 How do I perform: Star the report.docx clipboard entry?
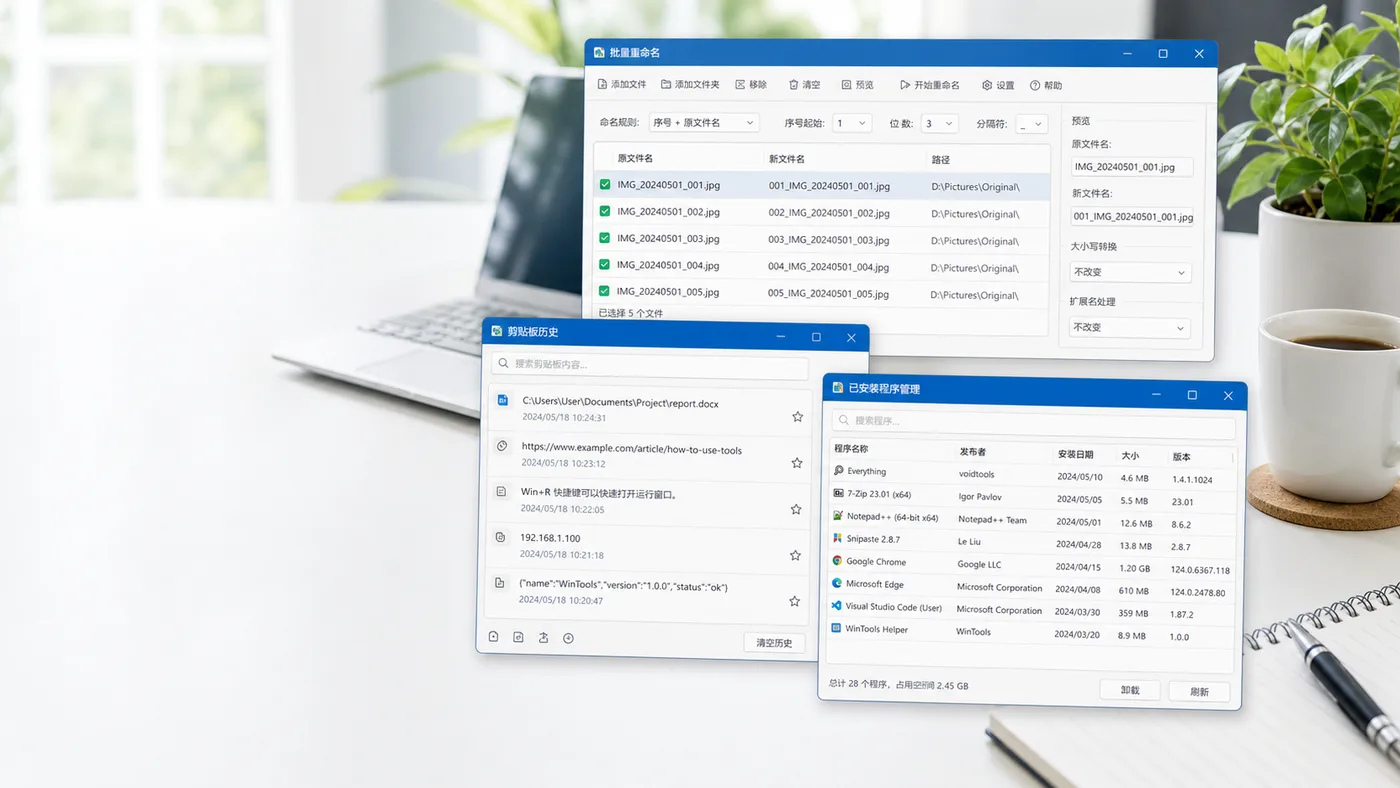(x=798, y=416)
